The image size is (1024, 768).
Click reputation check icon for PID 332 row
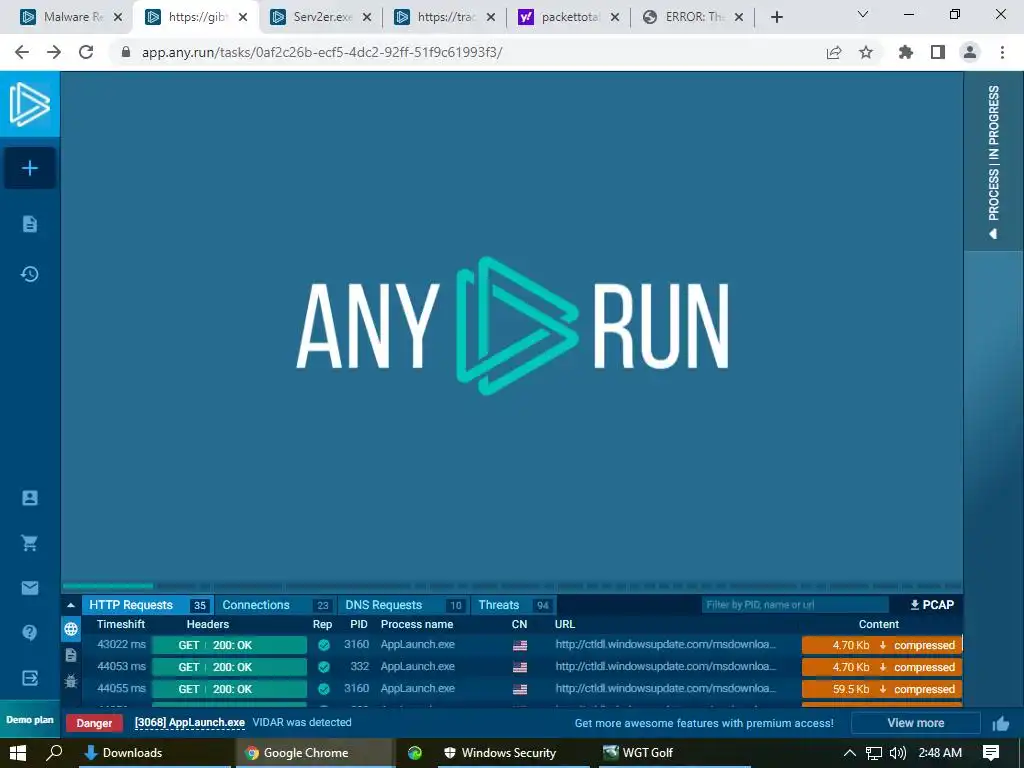coord(323,667)
